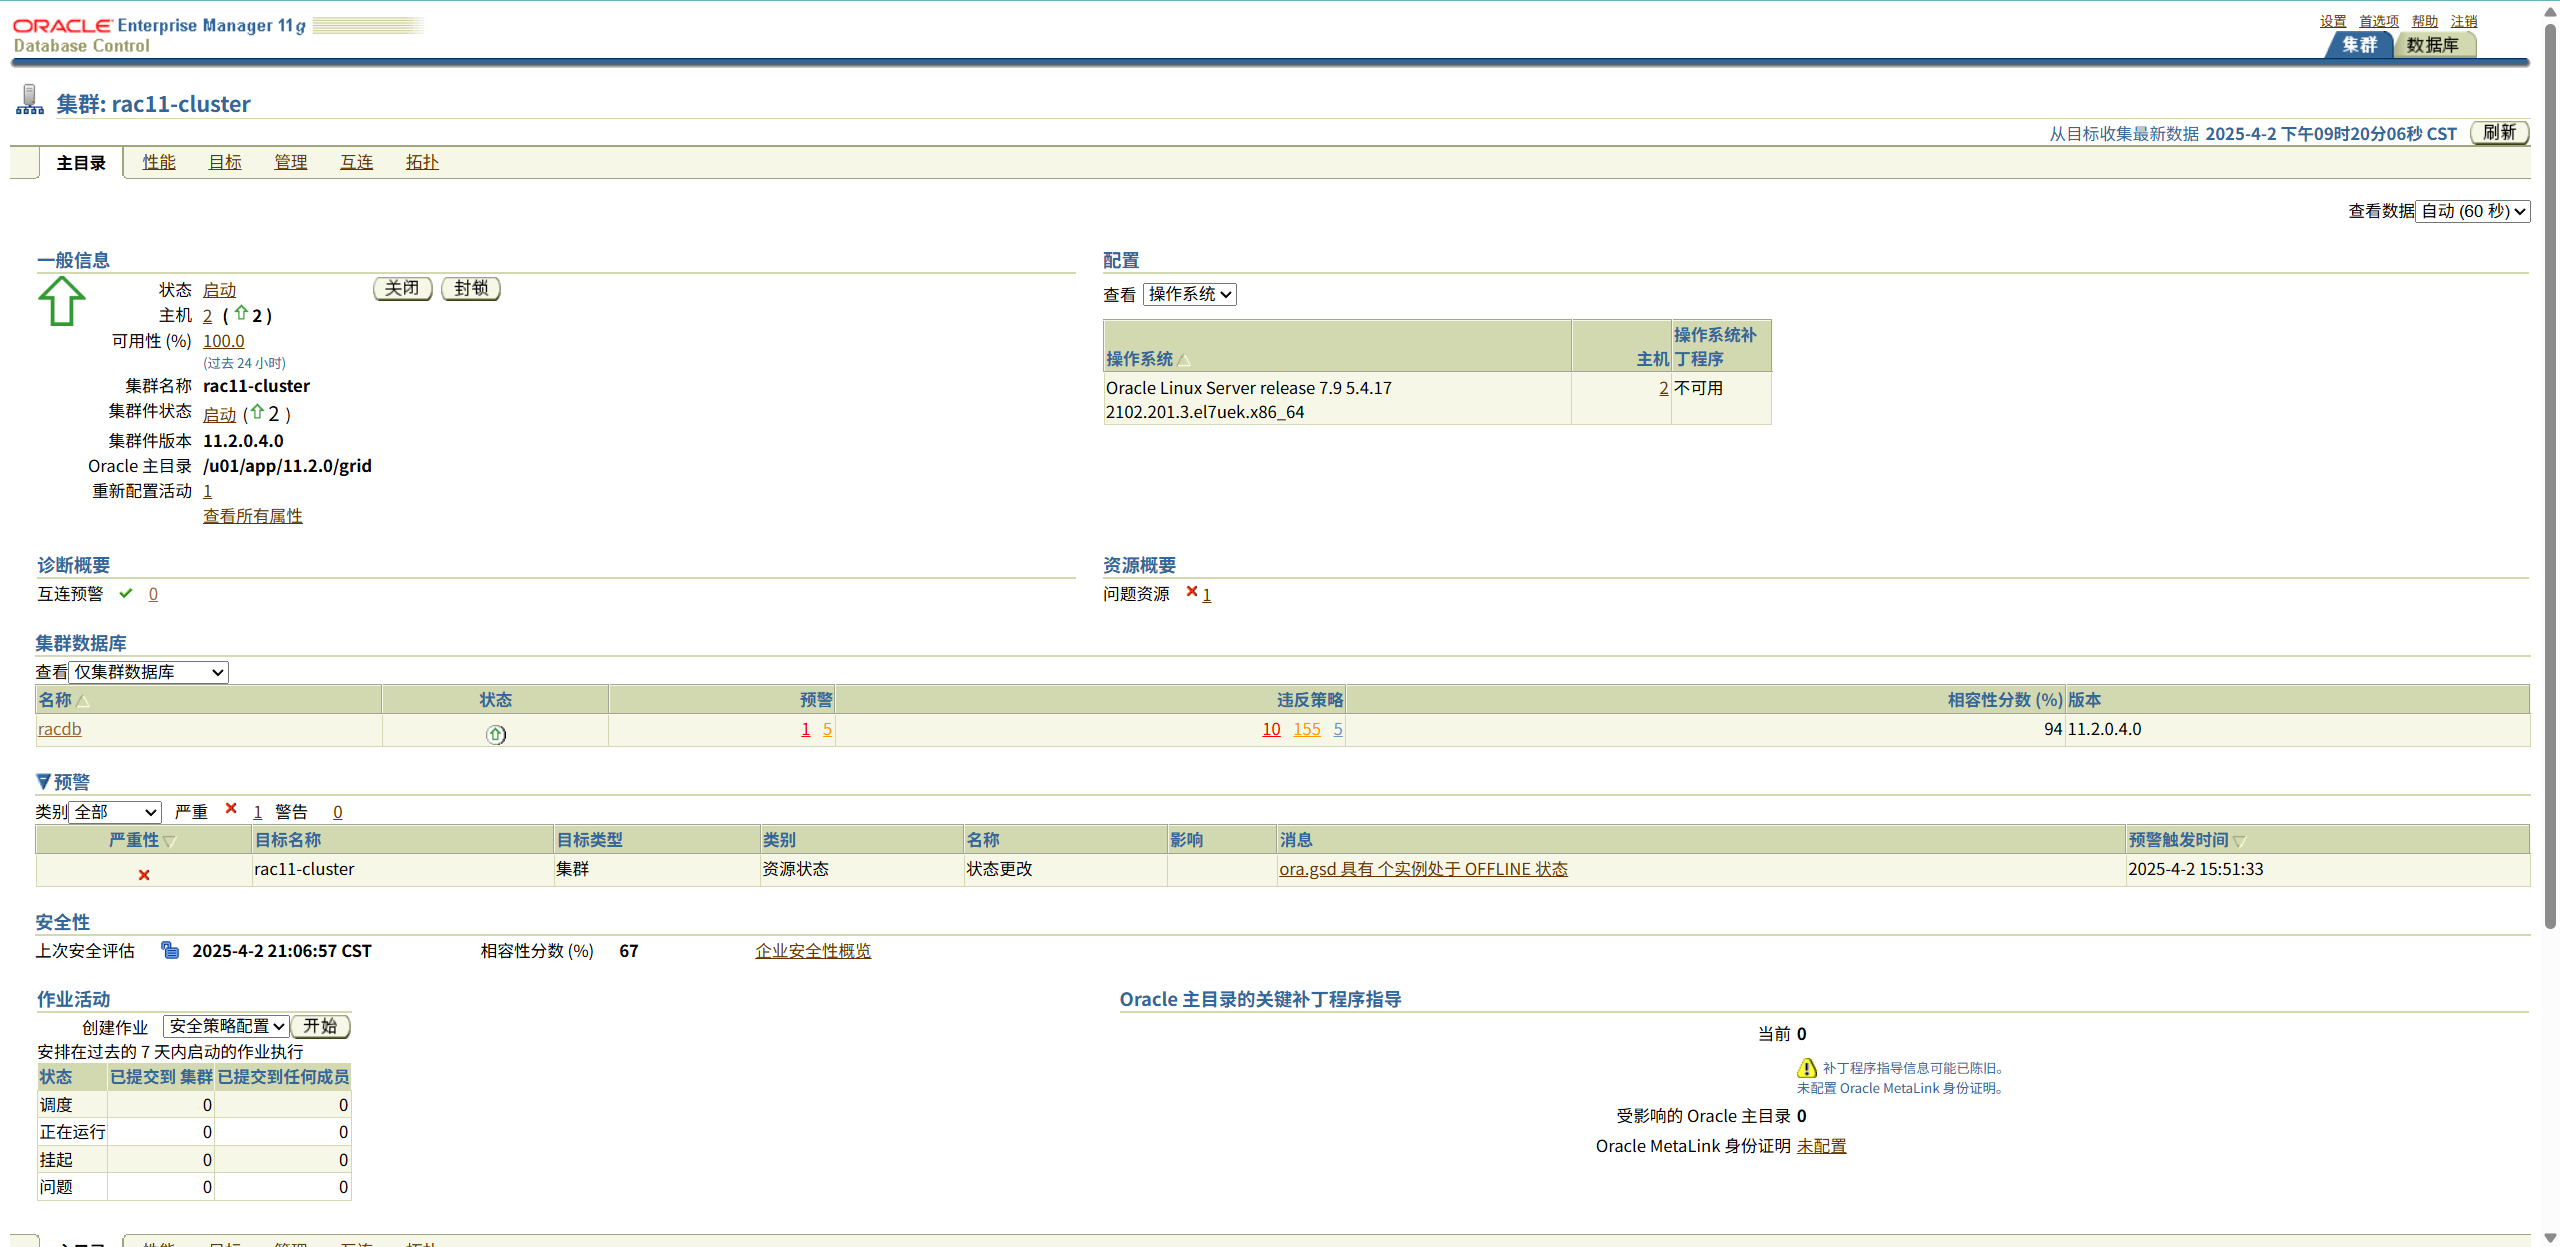This screenshot has width=2560, height=1247.
Task: Open the 查看数据 auto refresh dropdown
Action: [2472, 211]
